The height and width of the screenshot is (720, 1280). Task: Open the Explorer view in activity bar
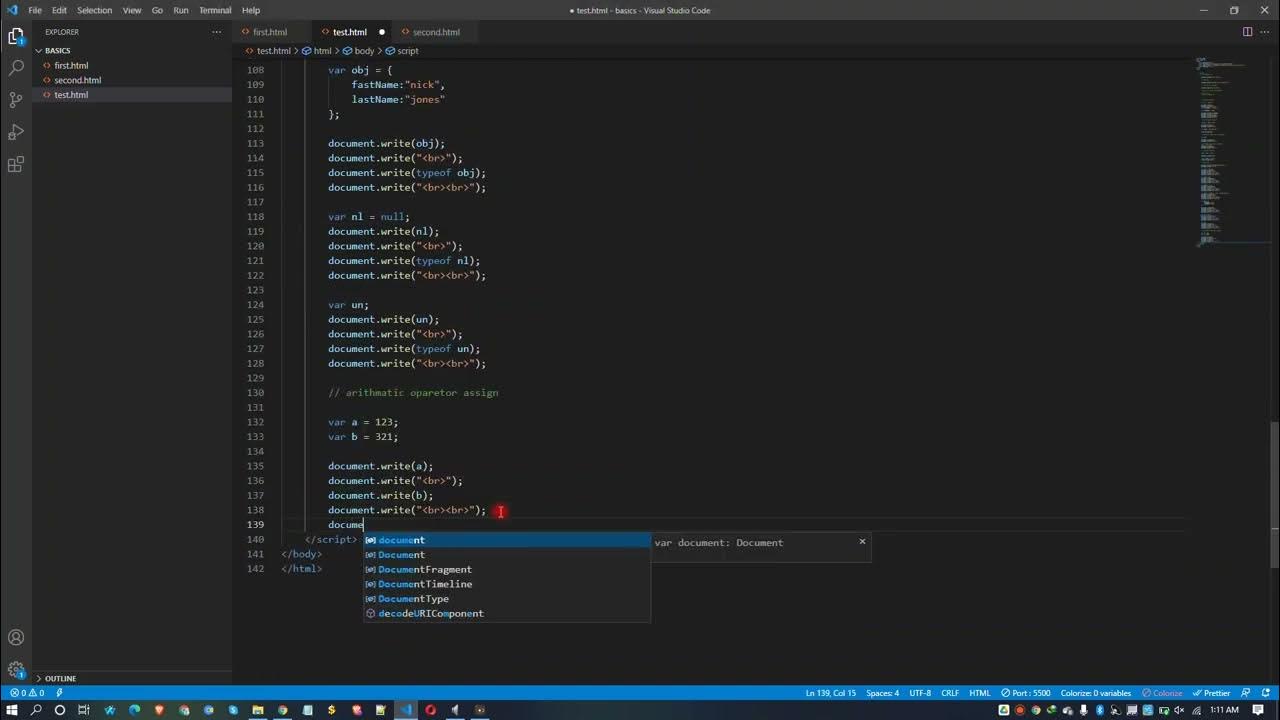(16, 37)
